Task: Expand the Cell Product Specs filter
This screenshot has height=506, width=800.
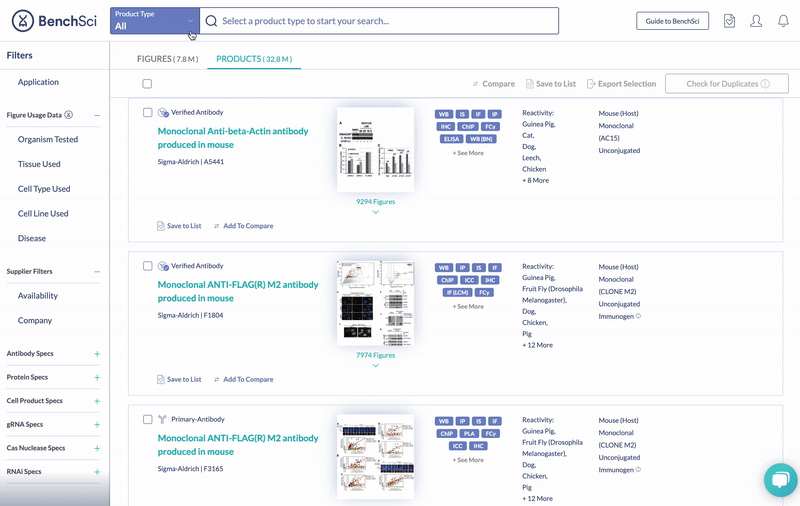Action: [97, 401]
